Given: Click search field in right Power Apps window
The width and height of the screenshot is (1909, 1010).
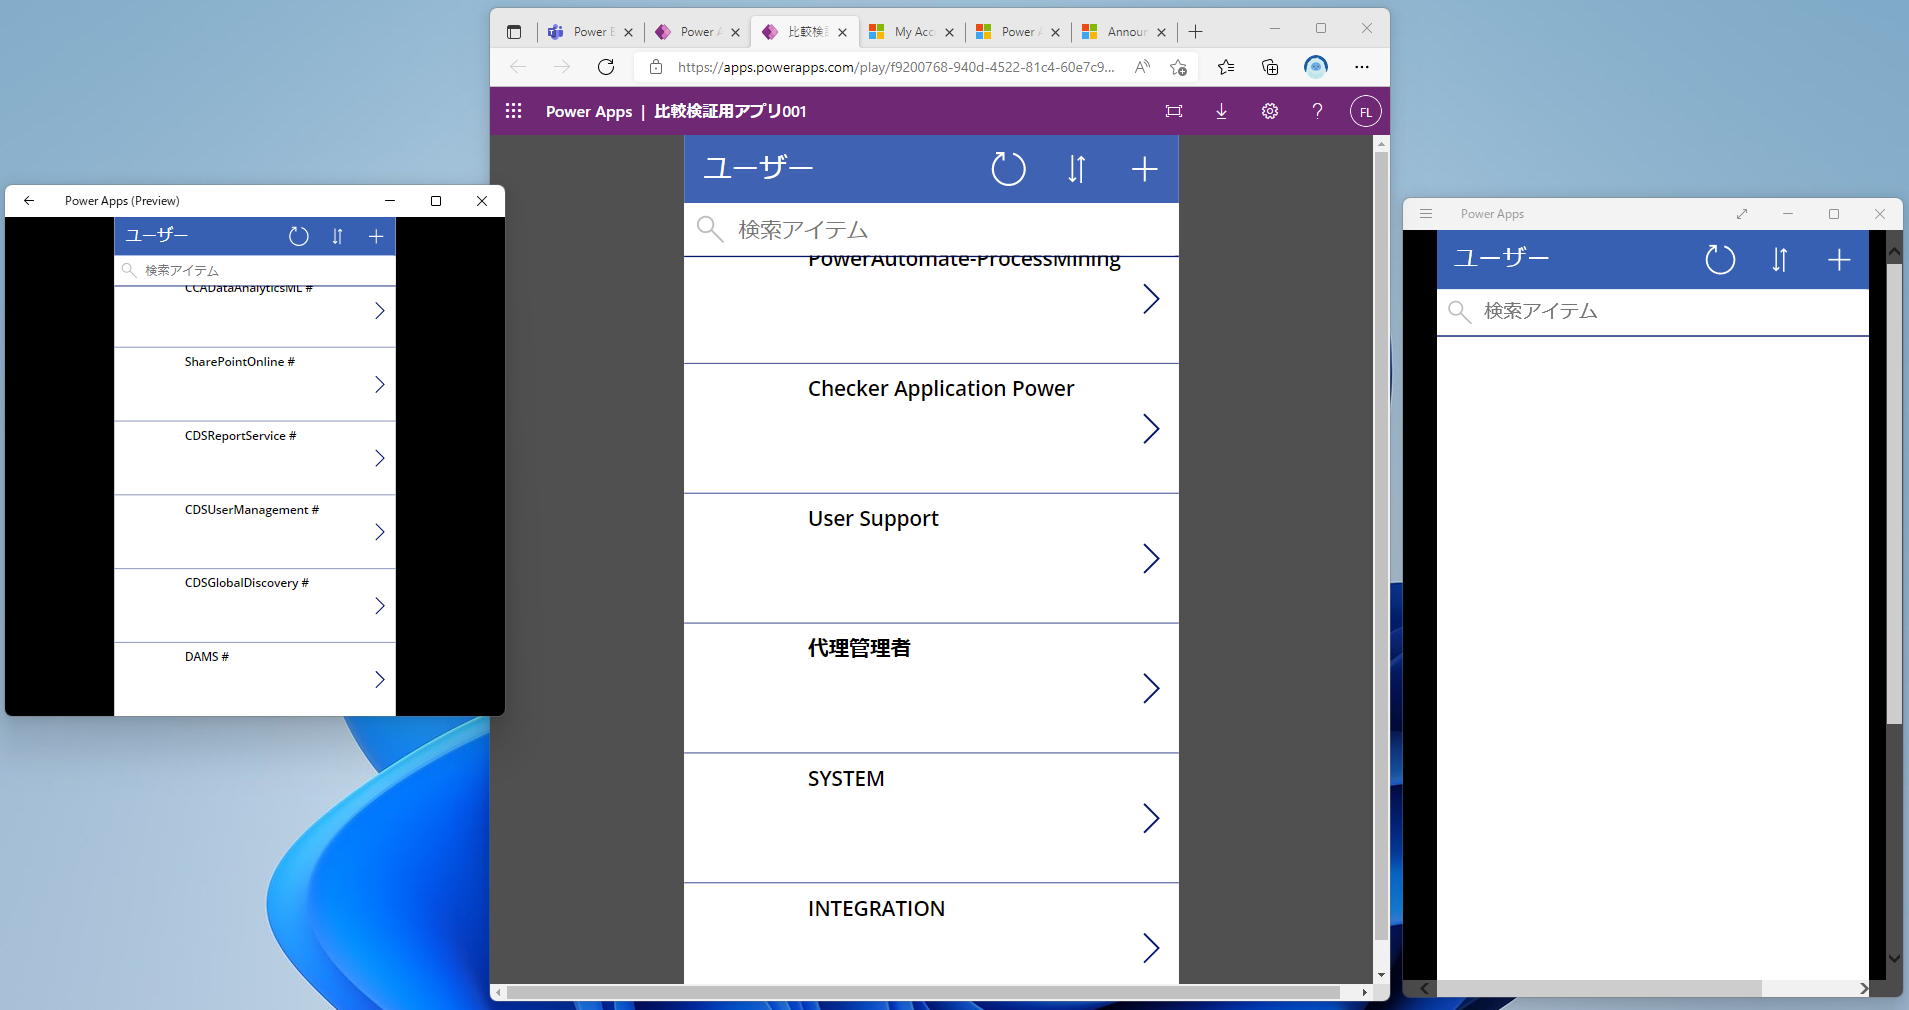Looking at the screenshot, I should (x=1653, y=311).
